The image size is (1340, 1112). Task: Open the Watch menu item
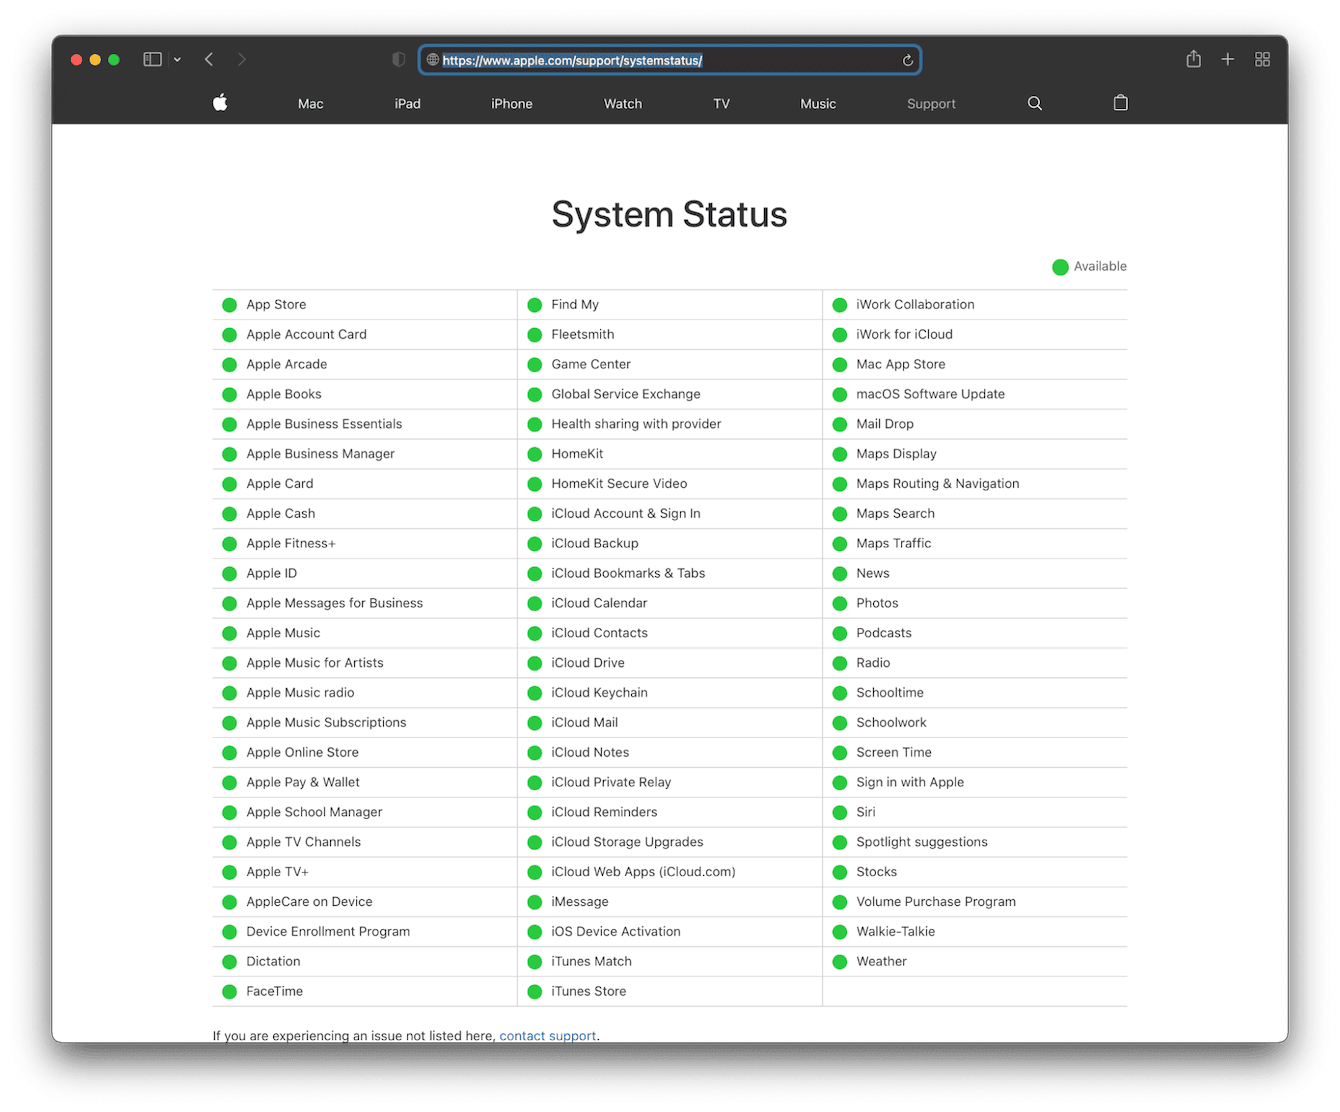coord(623,104)
